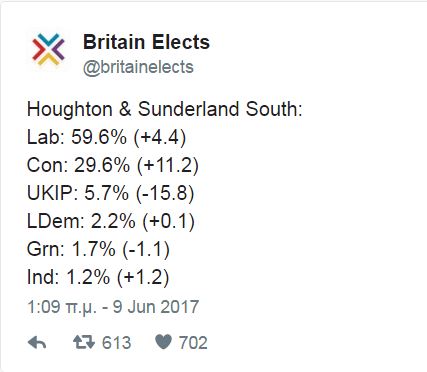View the 702 likes count
The height and width of the screenshot is (372, 427).
pyautogui.click(x=193, y=343)
